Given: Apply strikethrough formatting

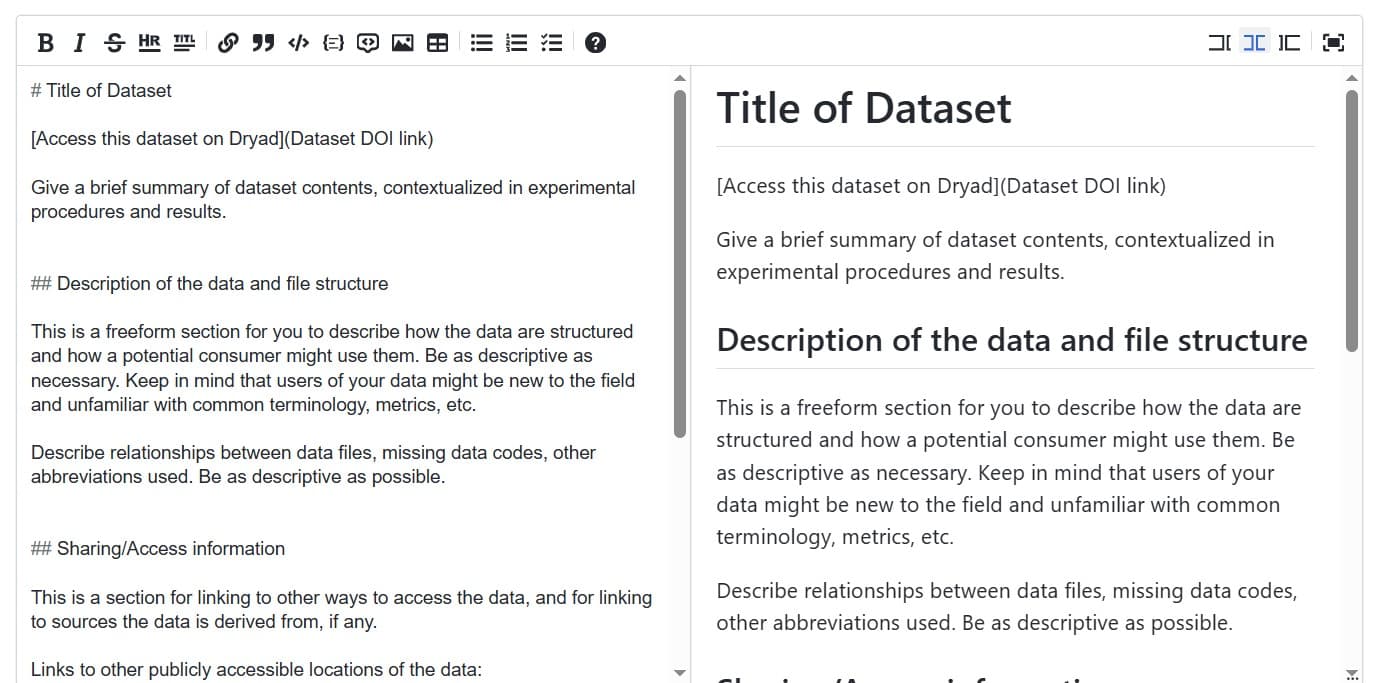Looking at the screenshot, I should pyautogui.click(x=115, y=42).
